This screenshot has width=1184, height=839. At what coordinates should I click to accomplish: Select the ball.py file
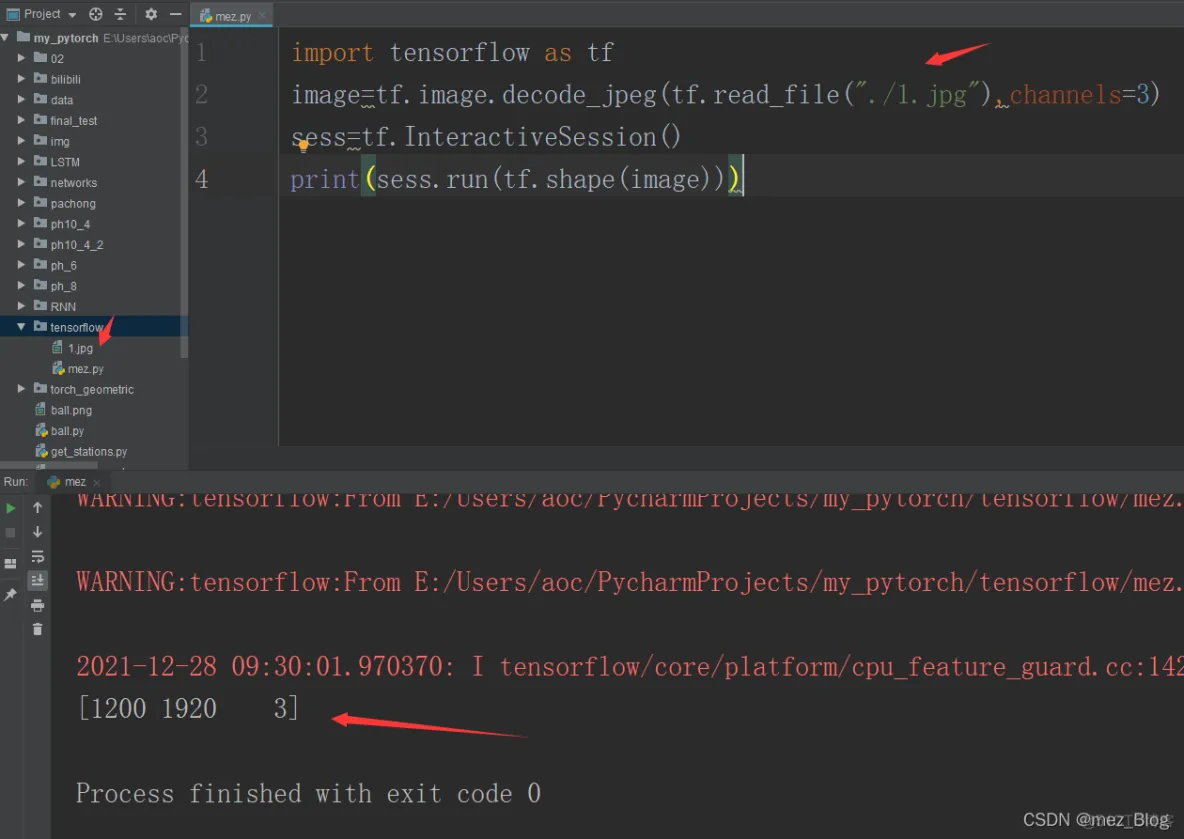tap(67, 430)
